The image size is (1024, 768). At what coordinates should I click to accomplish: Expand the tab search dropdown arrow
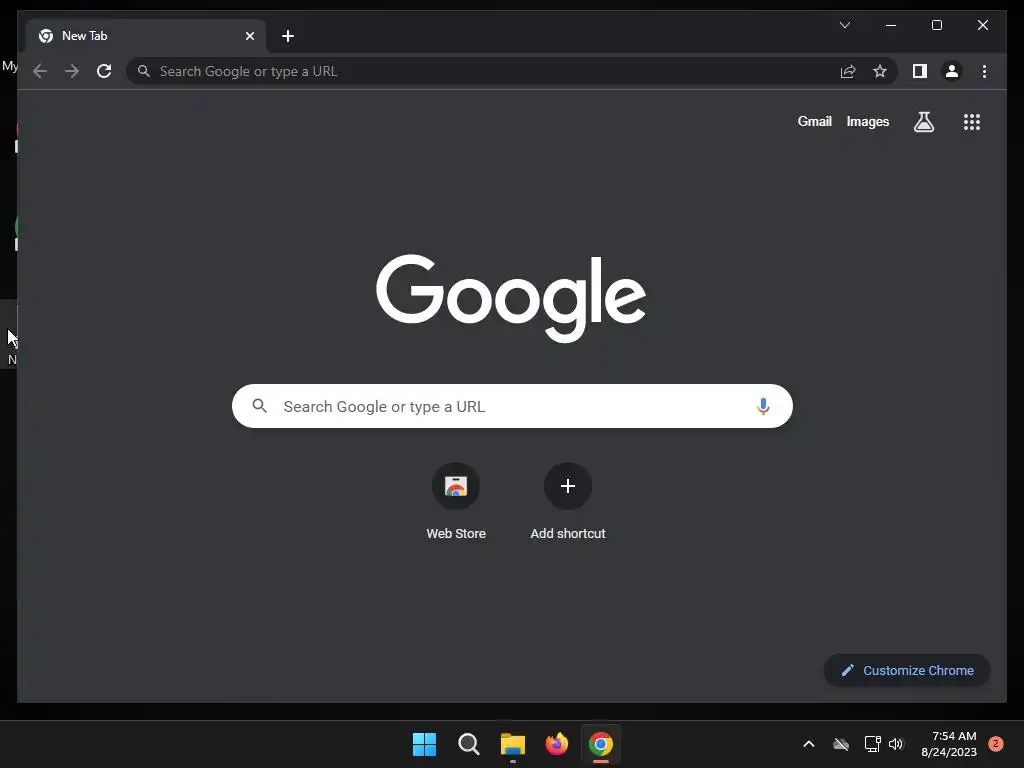(844, 25)
